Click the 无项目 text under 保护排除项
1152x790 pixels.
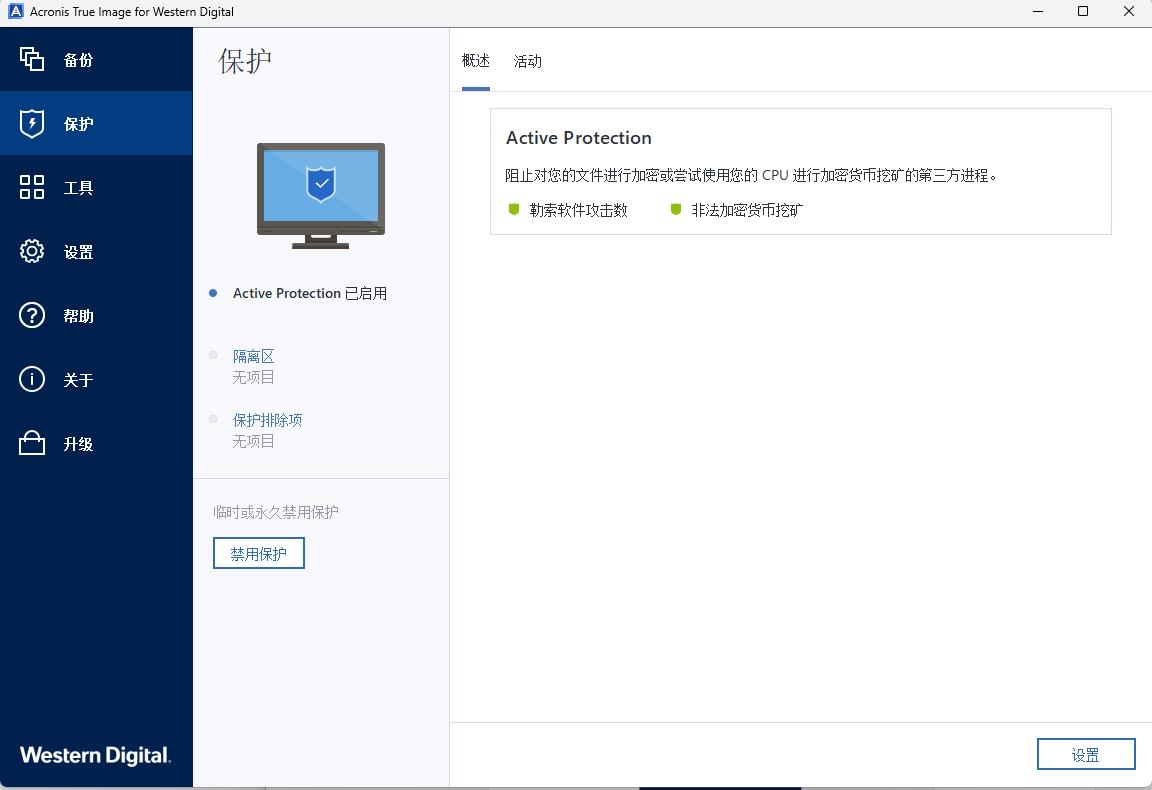click(253, 441)
